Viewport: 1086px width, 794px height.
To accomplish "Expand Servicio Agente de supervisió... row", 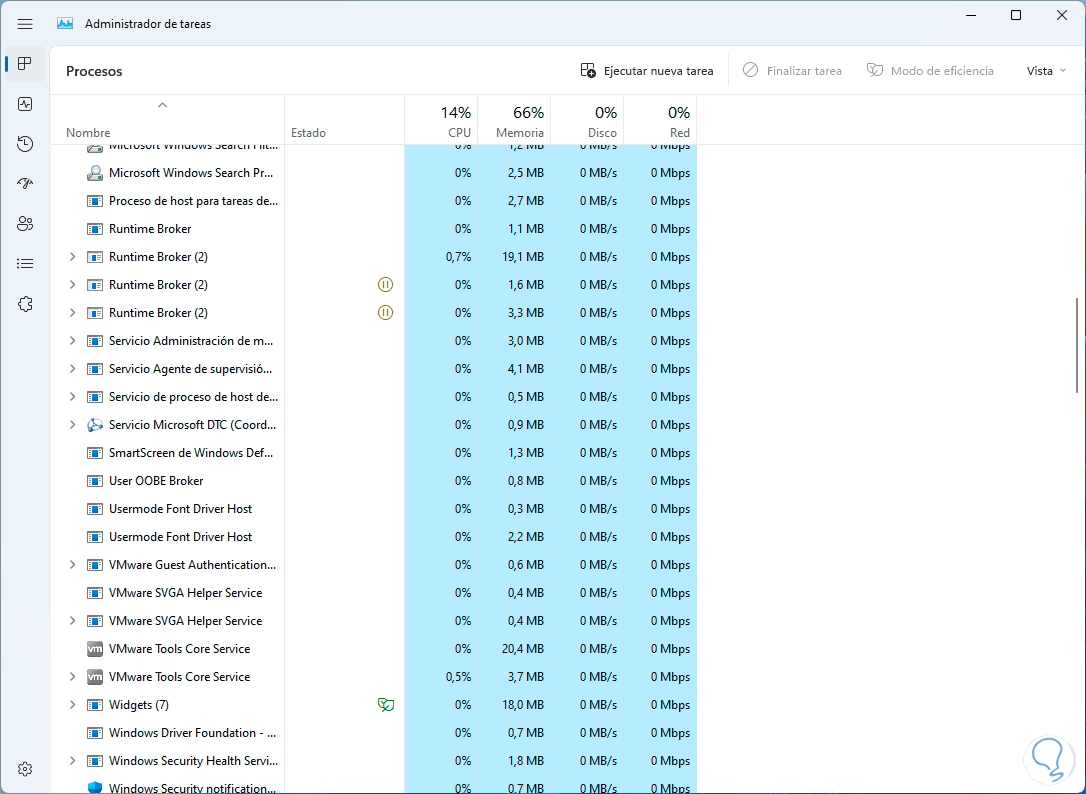I will click(x=72, y=369).
